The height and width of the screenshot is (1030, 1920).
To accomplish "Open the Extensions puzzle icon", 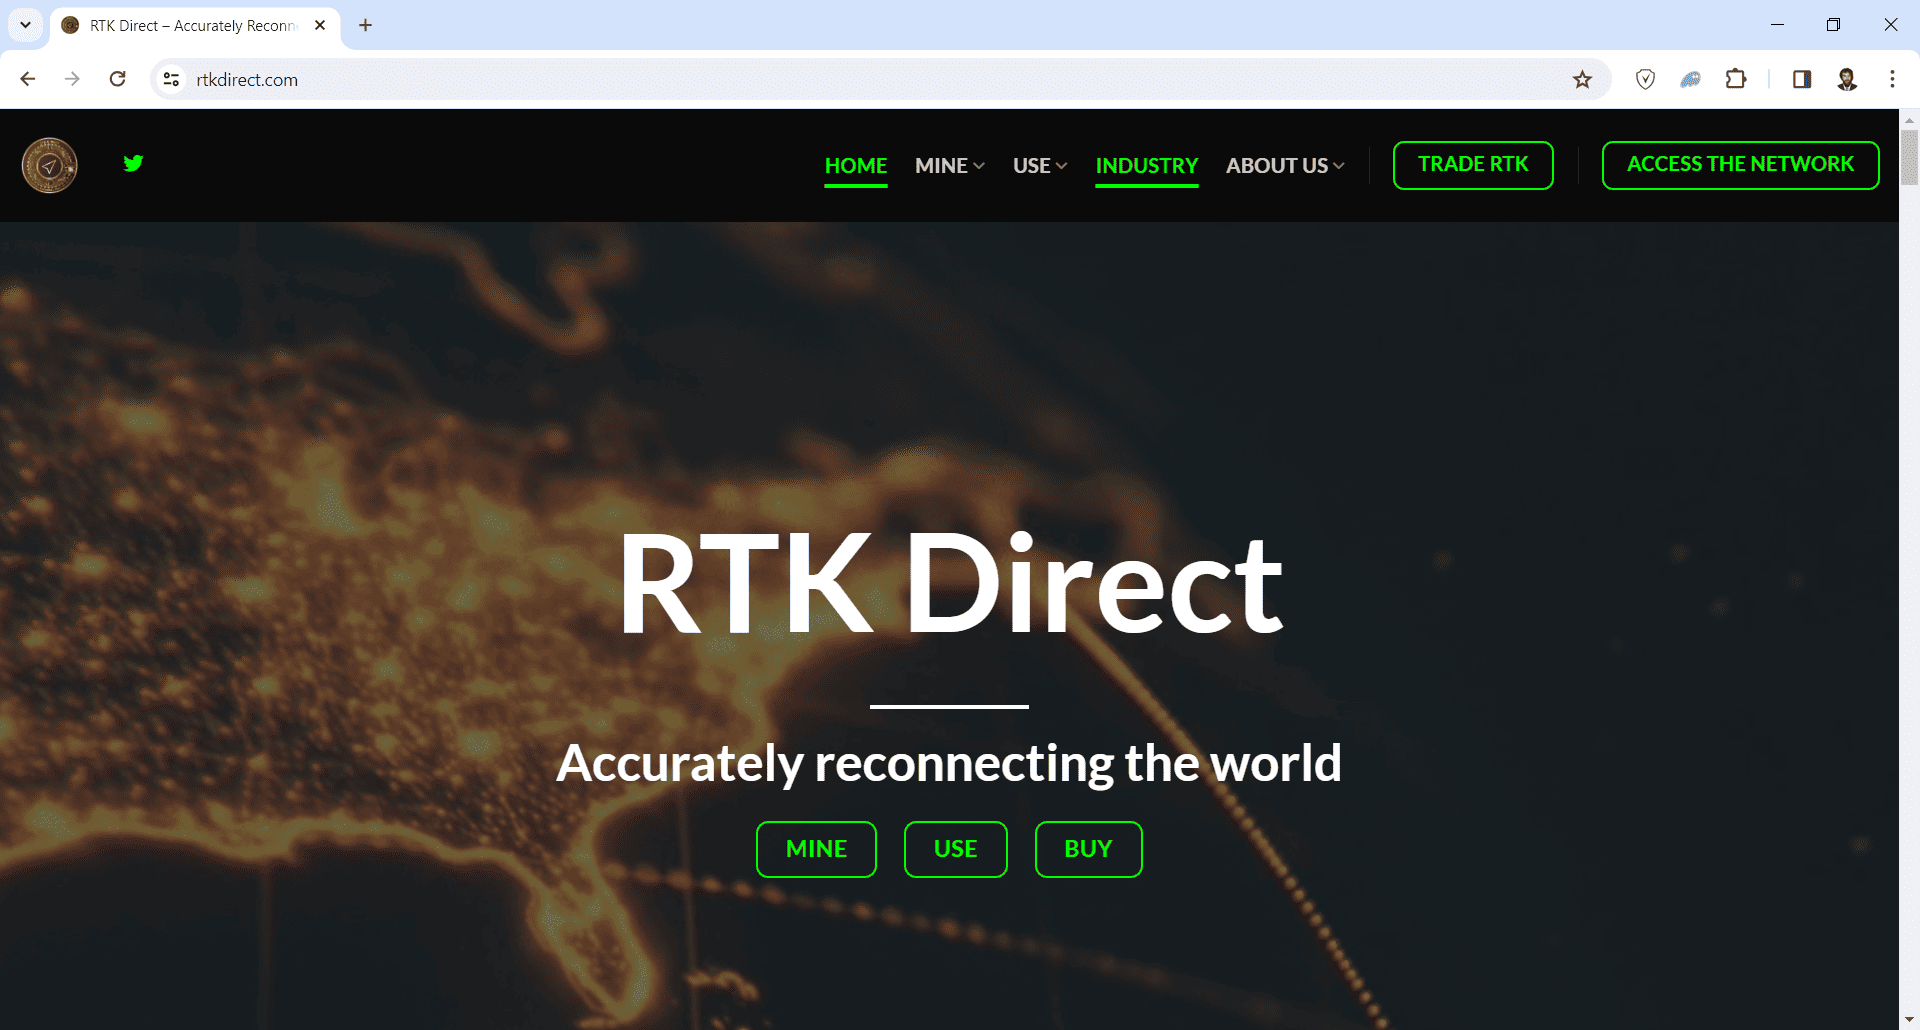I will coord(1736,79).
